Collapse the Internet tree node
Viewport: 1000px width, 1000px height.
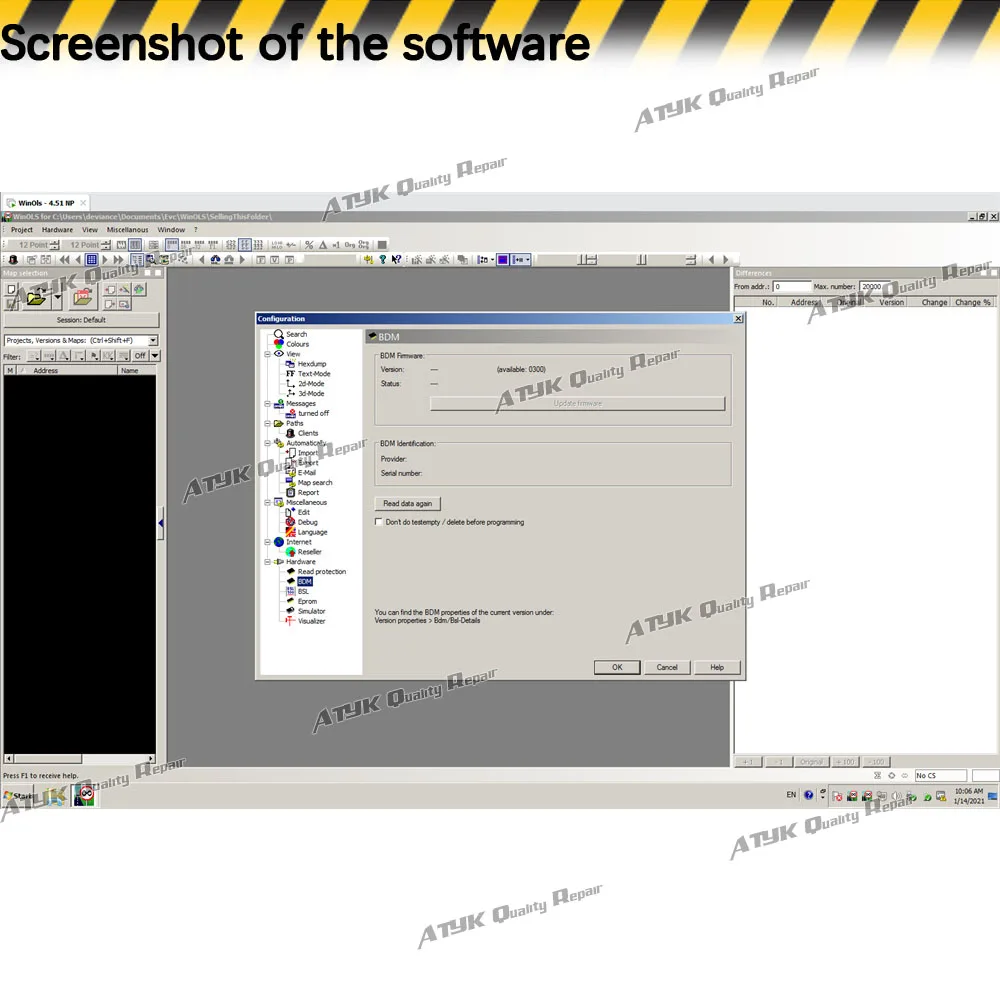[268, 542]
